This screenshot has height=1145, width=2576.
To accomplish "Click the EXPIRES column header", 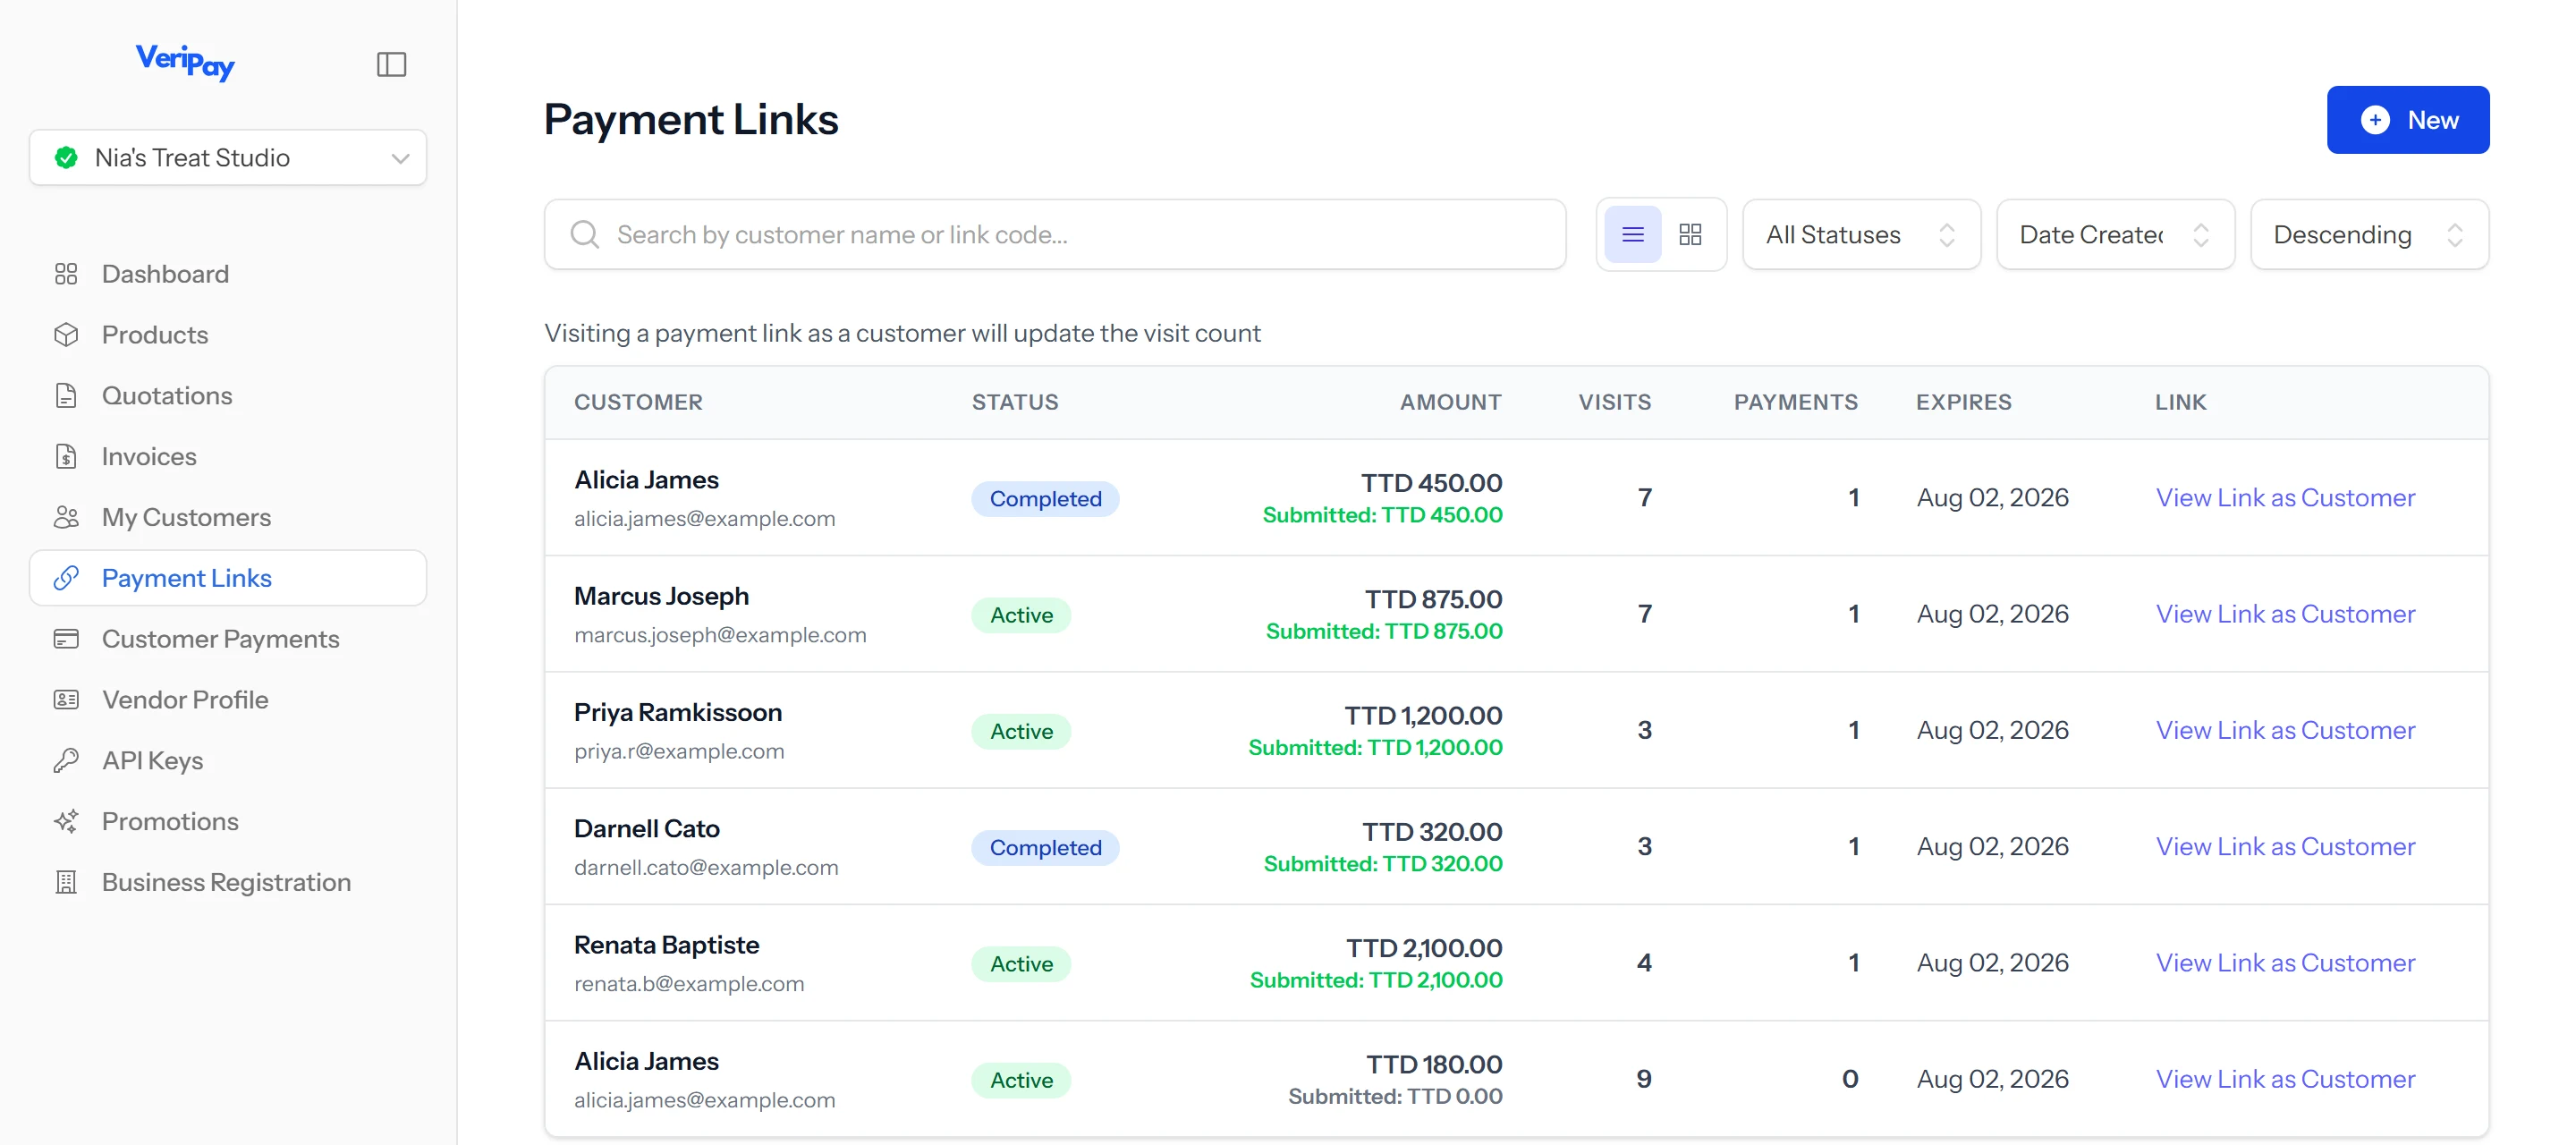I will tap(1963, 402).
